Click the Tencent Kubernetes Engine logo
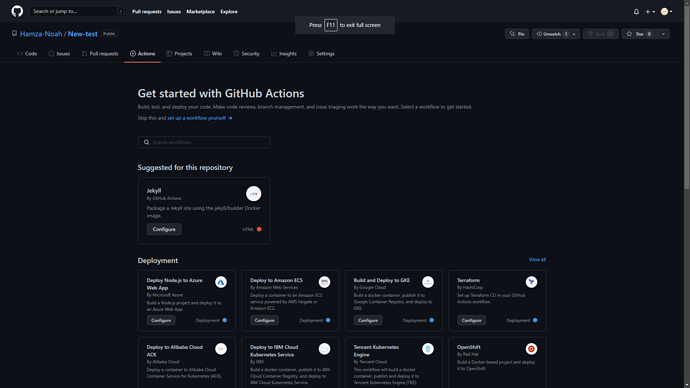This screenshot has width=690, height=388. 428,349
